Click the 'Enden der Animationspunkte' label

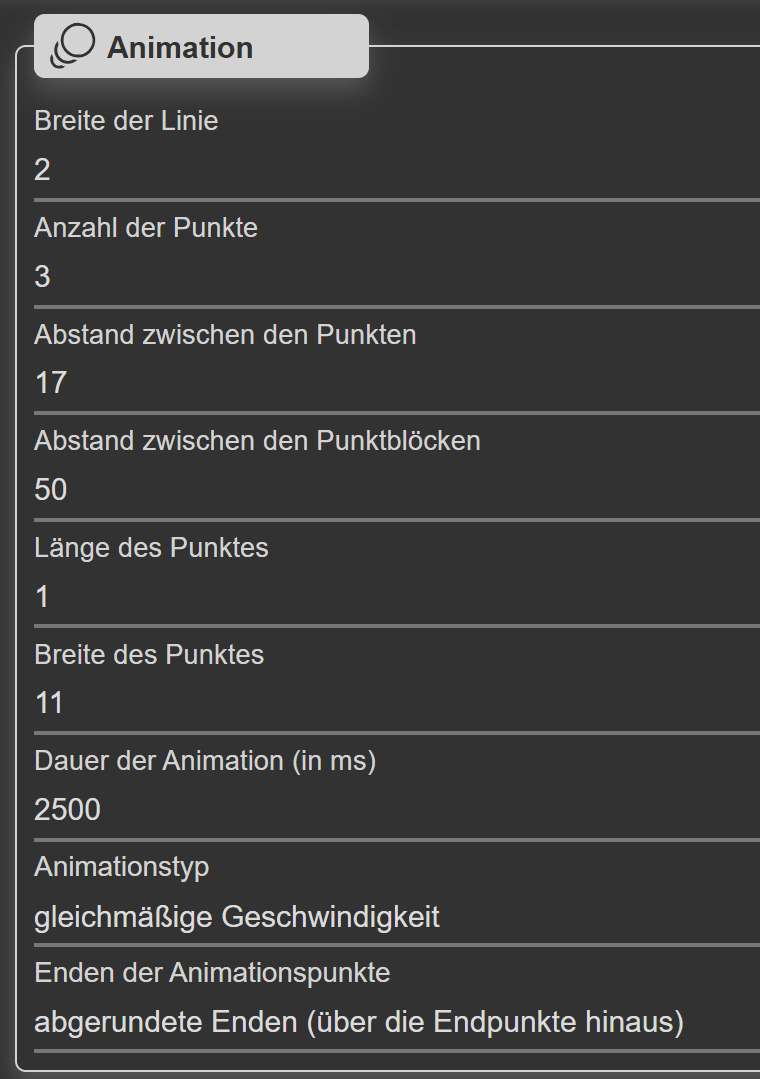click(212, 972)
